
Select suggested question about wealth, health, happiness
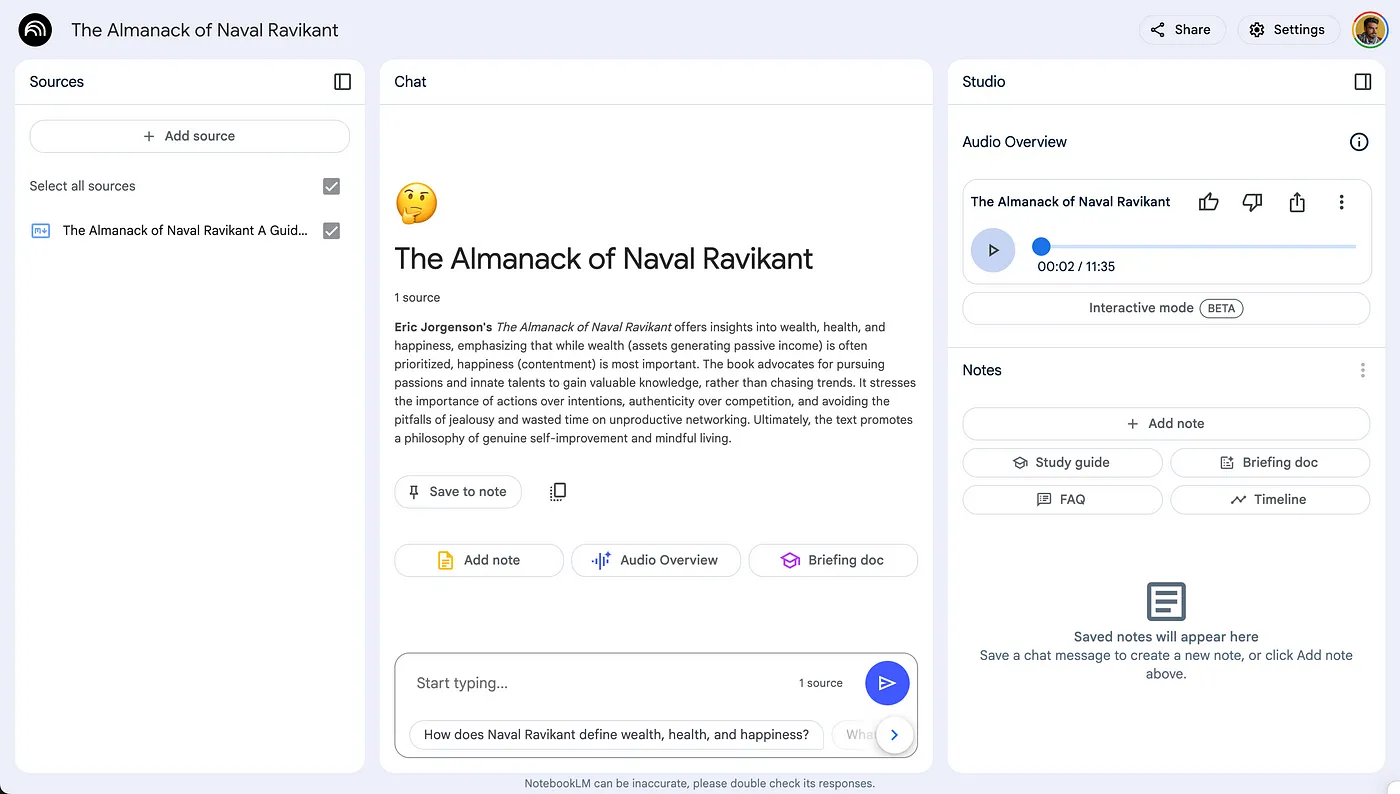point(616,735)
